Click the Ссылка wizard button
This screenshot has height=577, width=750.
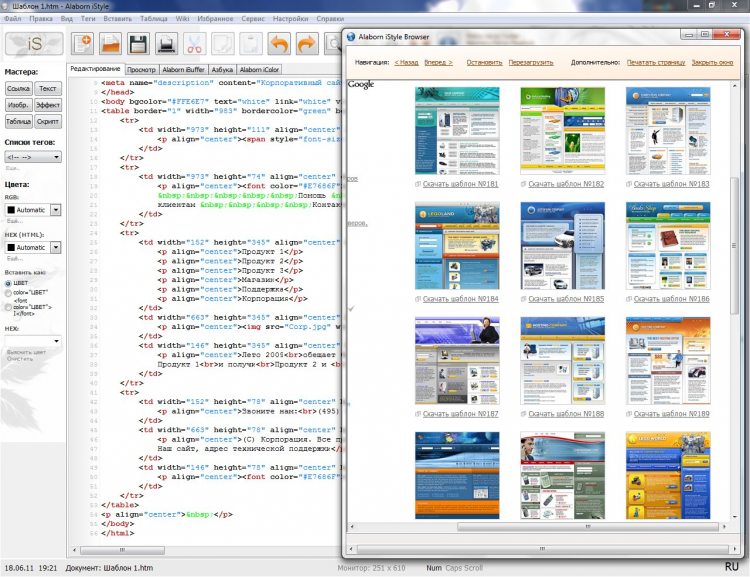pos(19,89)
